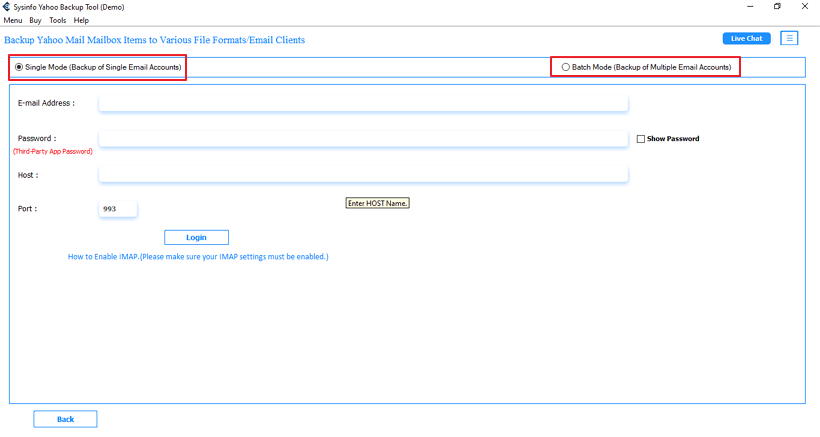Open the Help menu
820x437 pixels.
(81, 20)
